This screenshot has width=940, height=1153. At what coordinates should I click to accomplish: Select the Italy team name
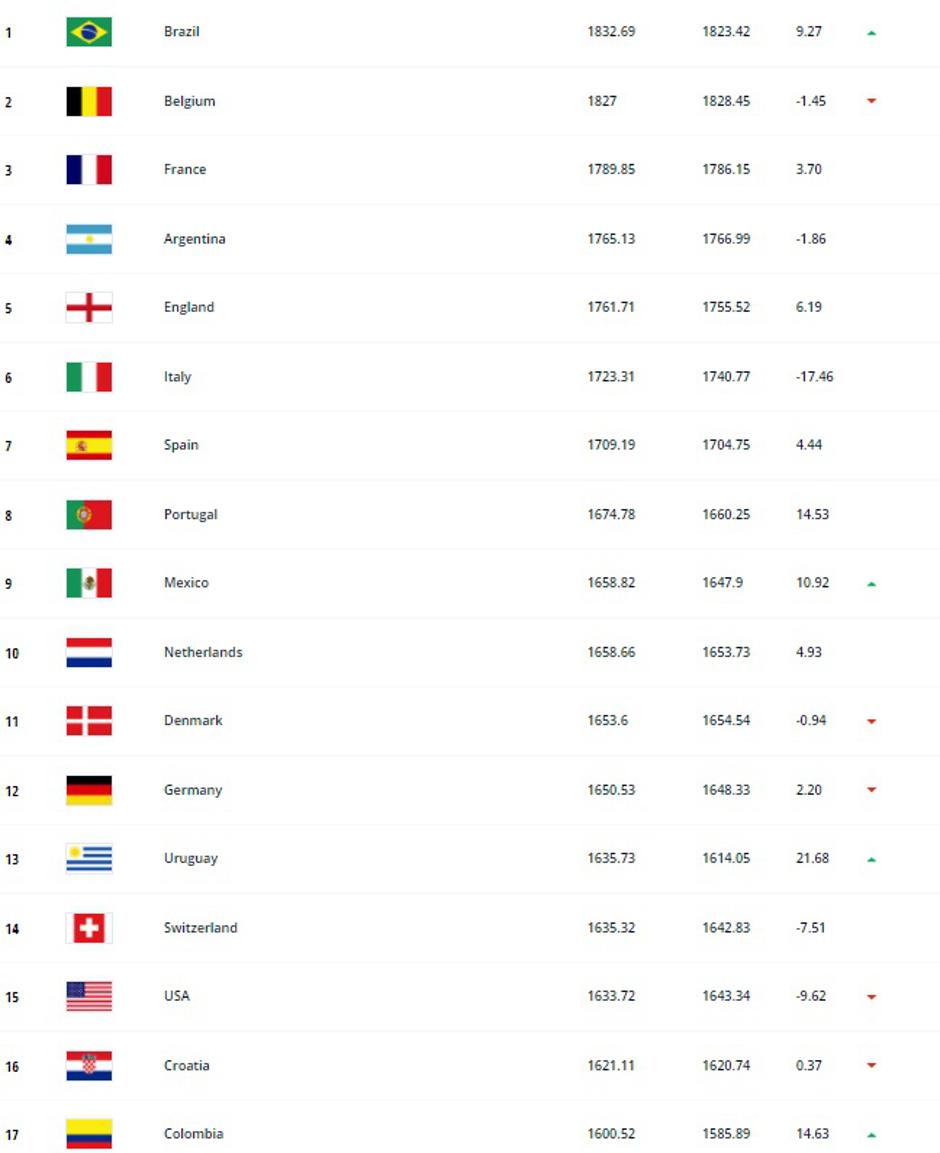pyautogui.click(x=177, y=376)
